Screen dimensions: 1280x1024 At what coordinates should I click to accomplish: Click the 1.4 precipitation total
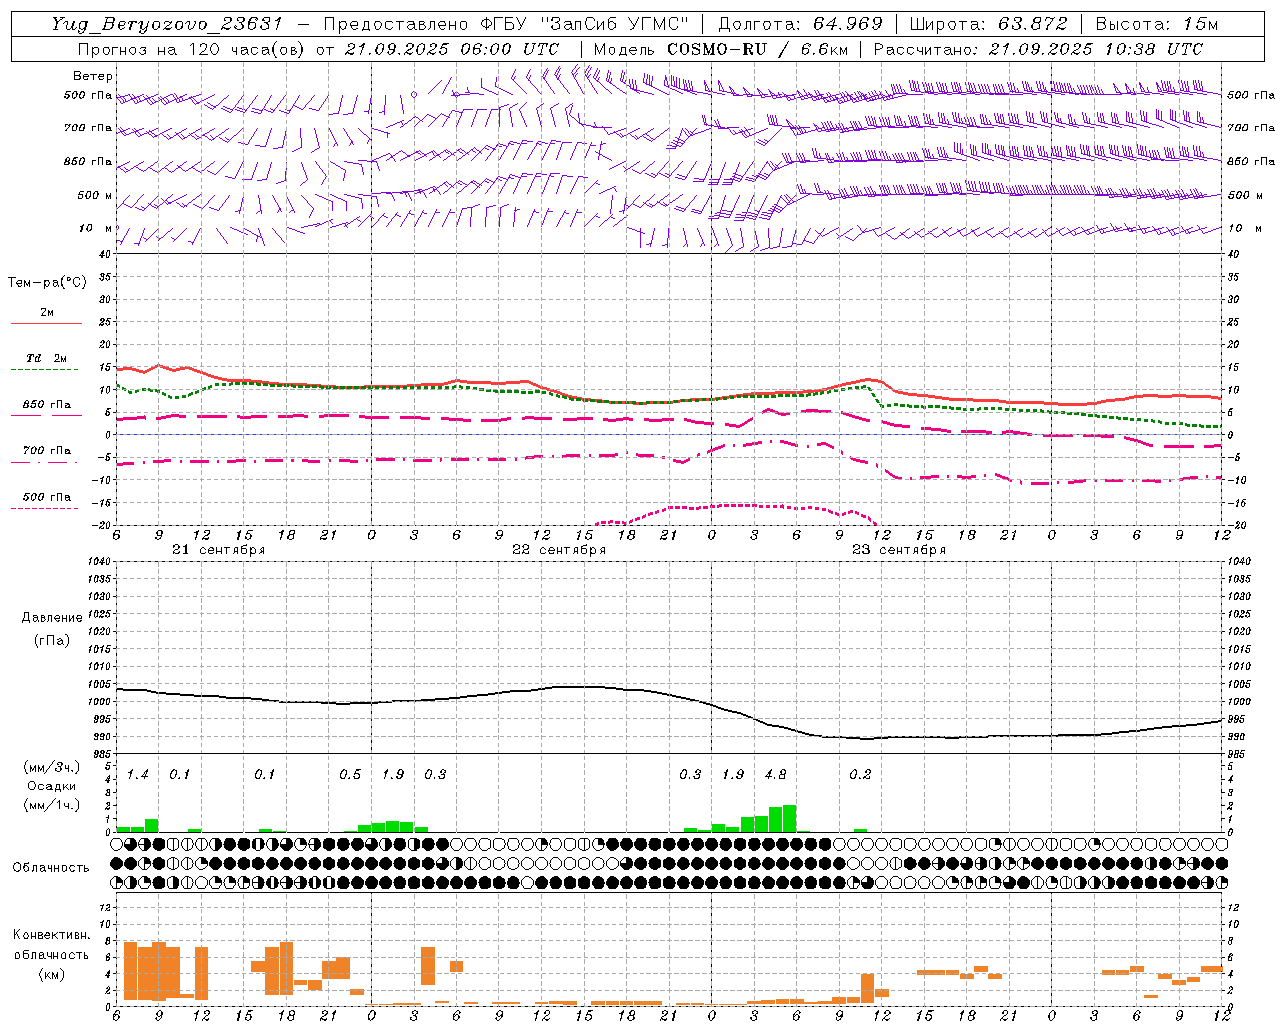137,775
